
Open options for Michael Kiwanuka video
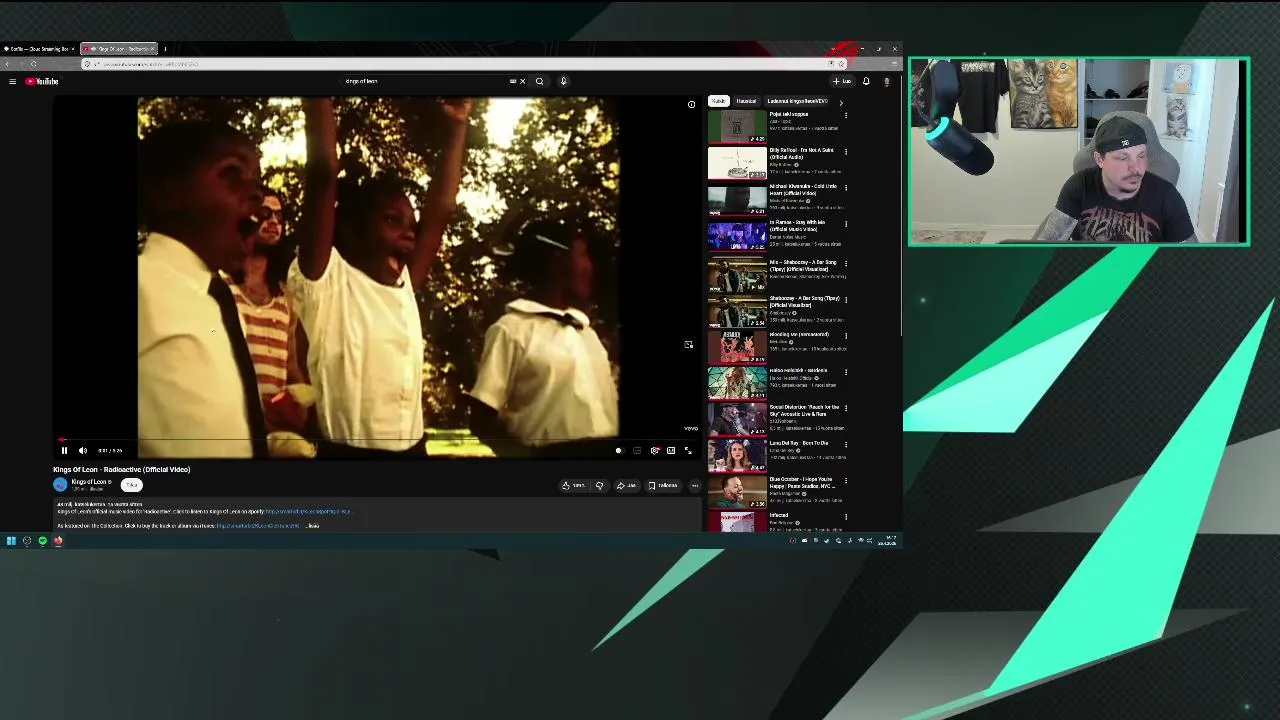point(846,187)
